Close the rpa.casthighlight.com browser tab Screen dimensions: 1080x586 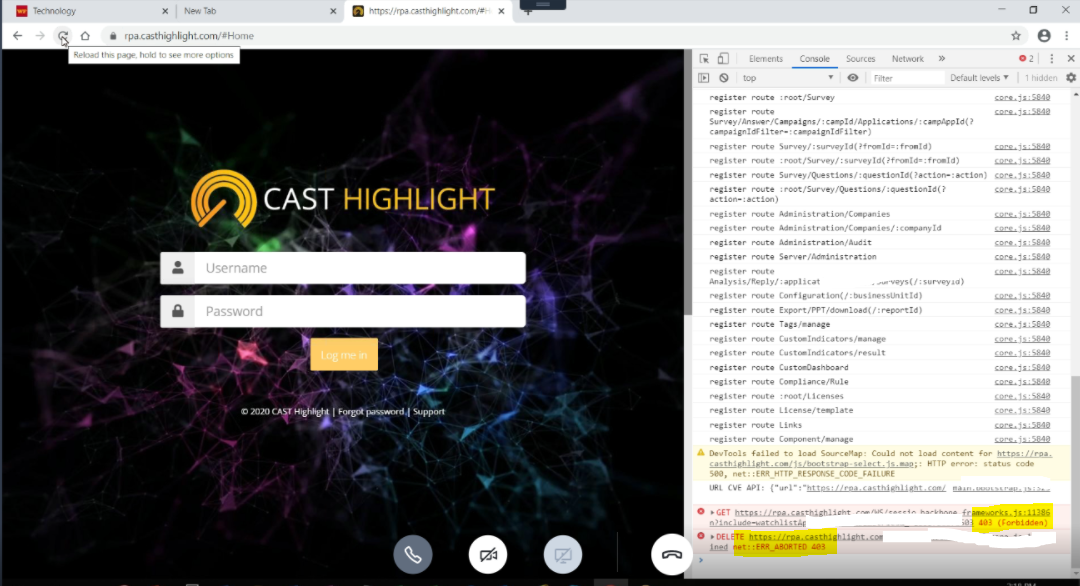point(501,11)
